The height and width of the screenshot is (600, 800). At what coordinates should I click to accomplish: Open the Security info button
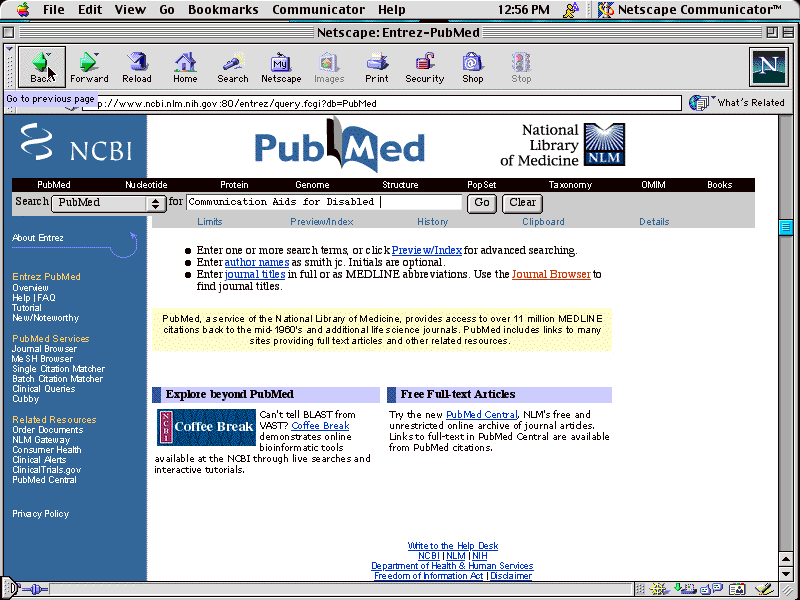pos(424,67)
